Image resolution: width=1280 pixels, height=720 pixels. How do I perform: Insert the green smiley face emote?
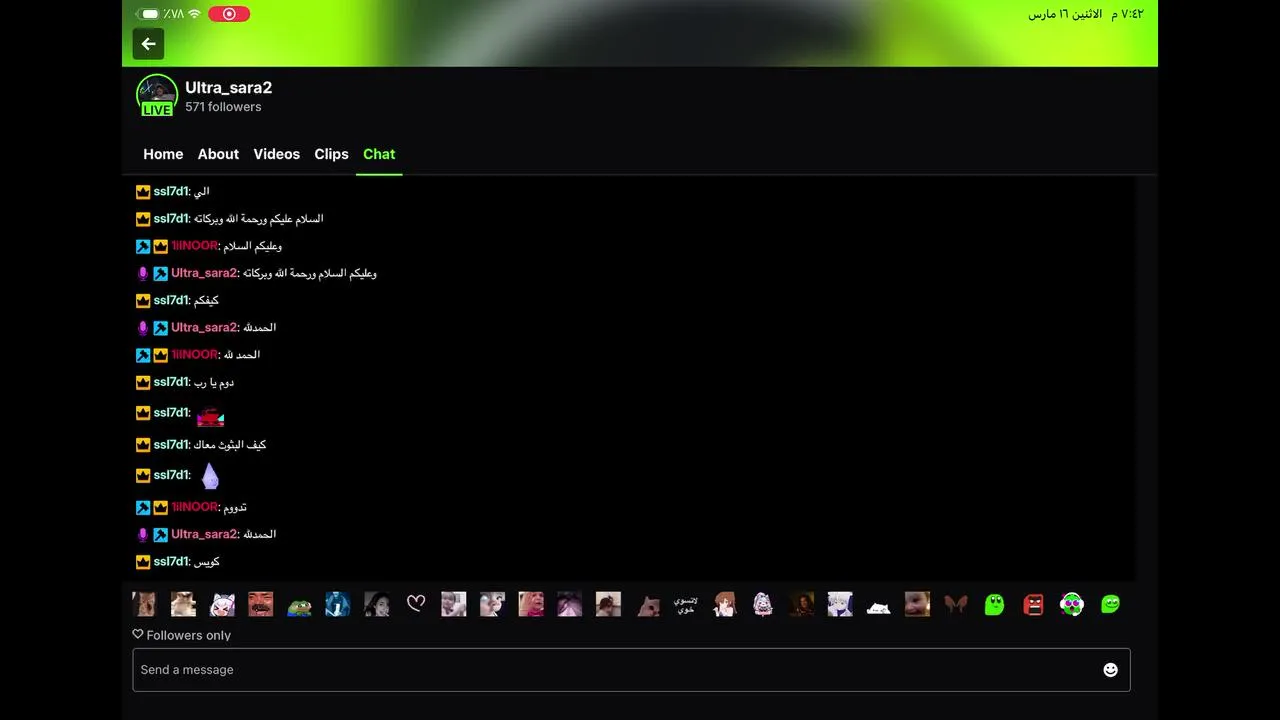pyautogui.click(x=1110, y=604)
